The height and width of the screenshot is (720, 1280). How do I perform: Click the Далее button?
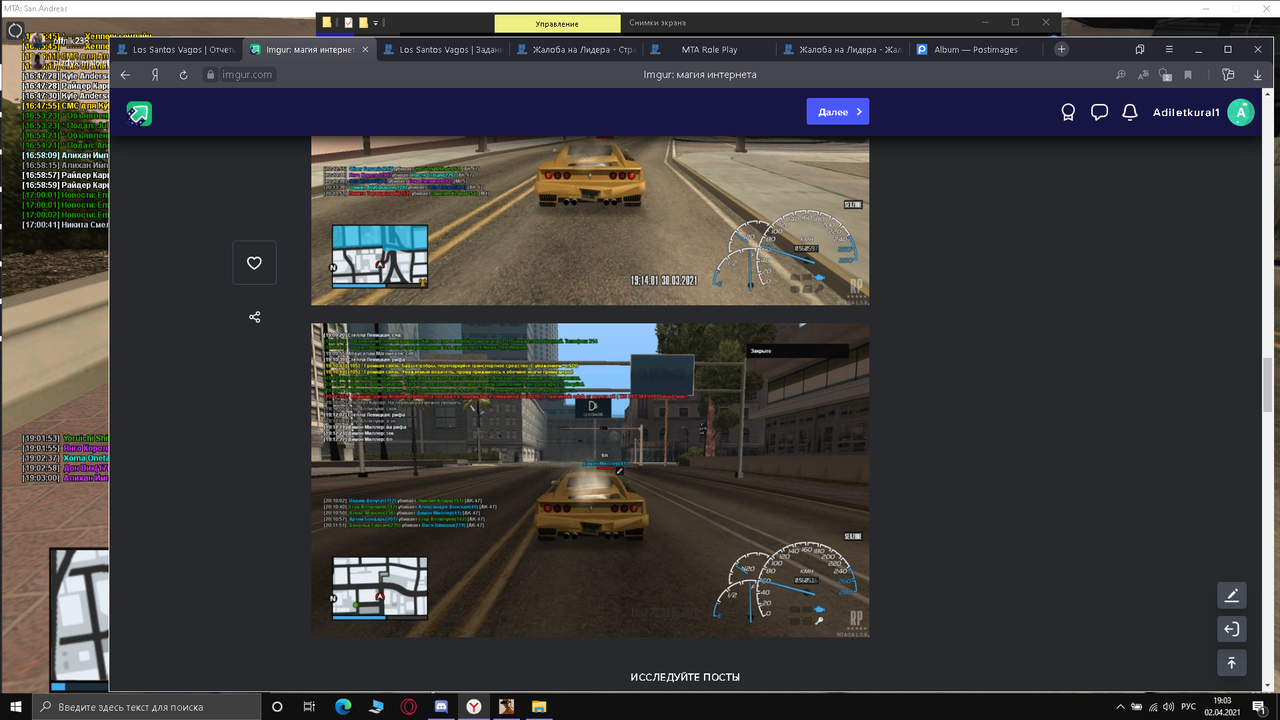pyautogui.click(x=838, y=112)
